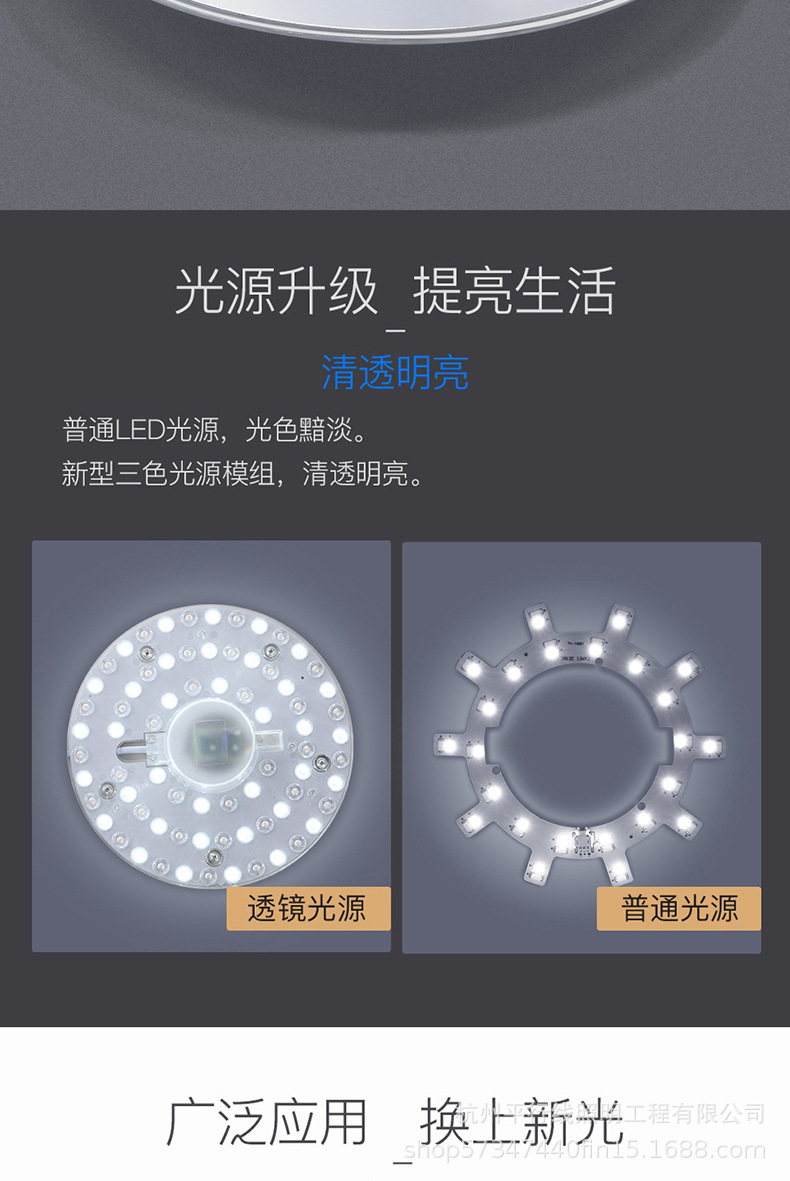Click the company name watermark text
Image resolution: width=790 pixels, height=1181 pixels.
click(612, 1113)
